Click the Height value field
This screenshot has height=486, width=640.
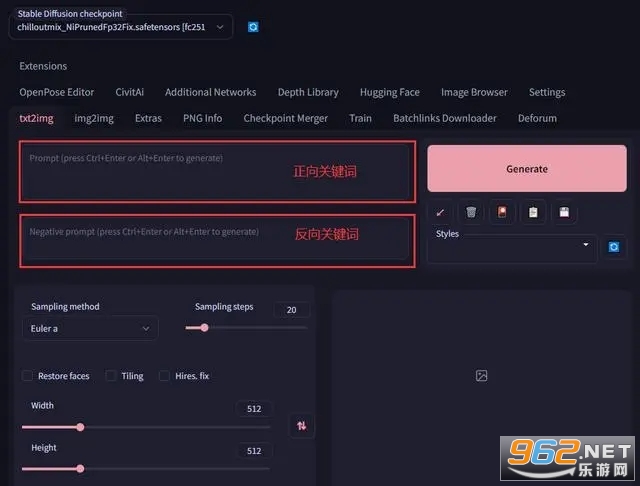point(254,450)
